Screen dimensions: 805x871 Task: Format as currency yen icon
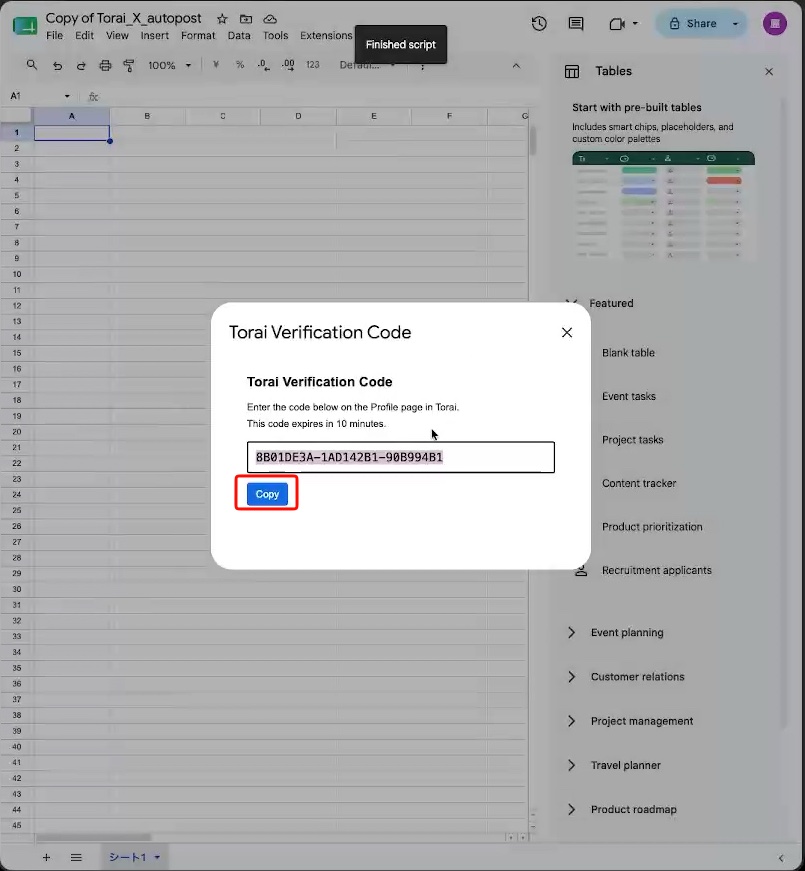point(216,65)
